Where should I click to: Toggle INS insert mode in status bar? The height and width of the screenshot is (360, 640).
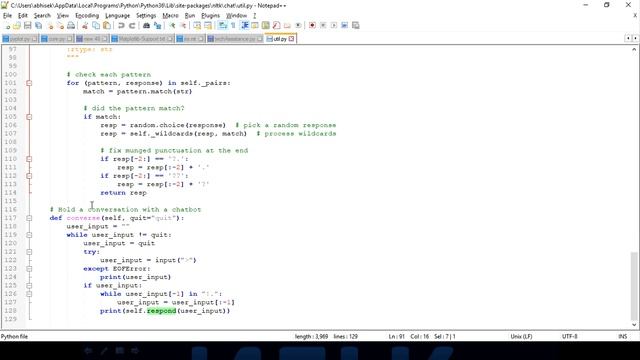point(622,336)
